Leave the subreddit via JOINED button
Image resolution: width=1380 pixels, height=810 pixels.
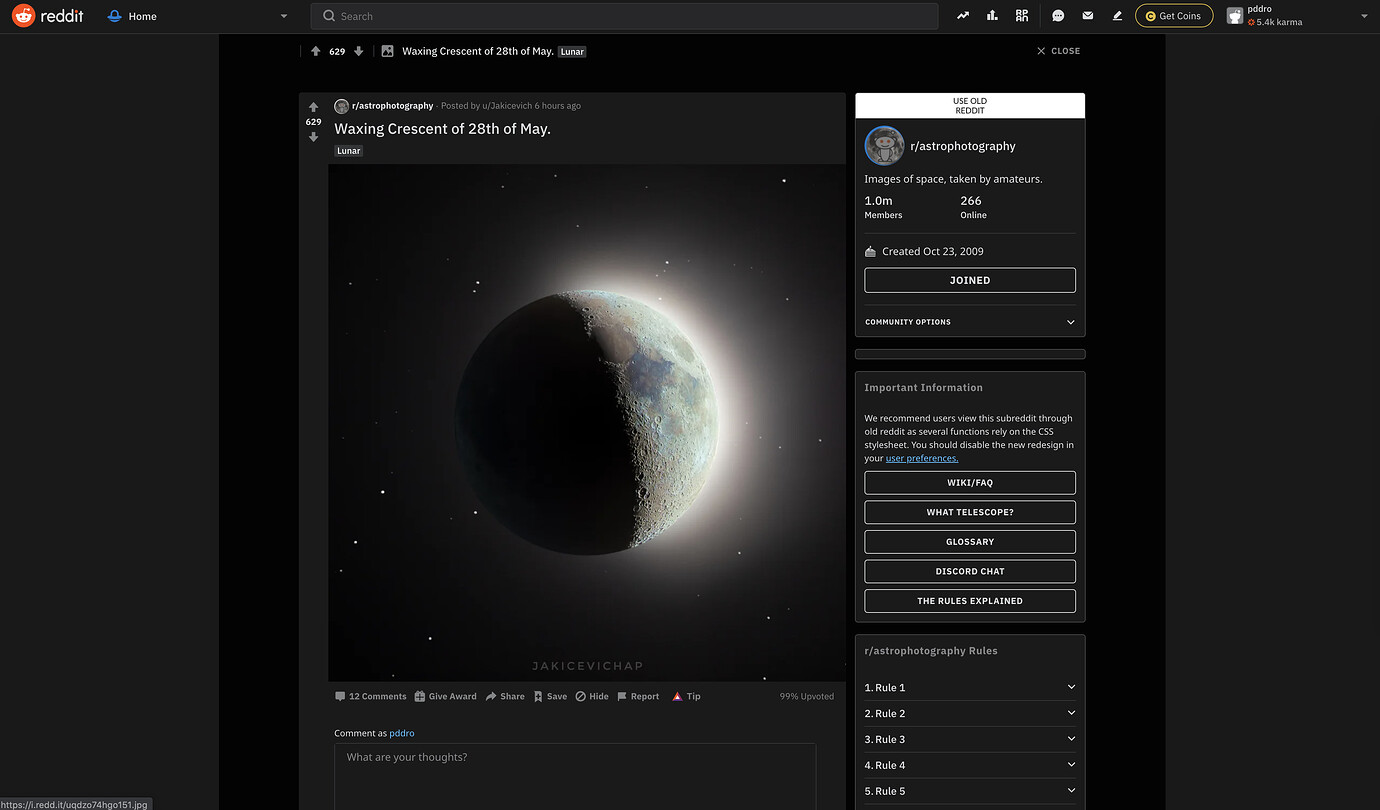pos(969,280)
